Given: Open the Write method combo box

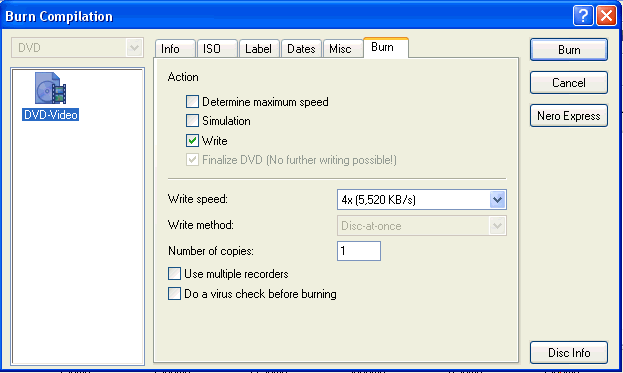Looking at the screenshot, I should (422, 226).
